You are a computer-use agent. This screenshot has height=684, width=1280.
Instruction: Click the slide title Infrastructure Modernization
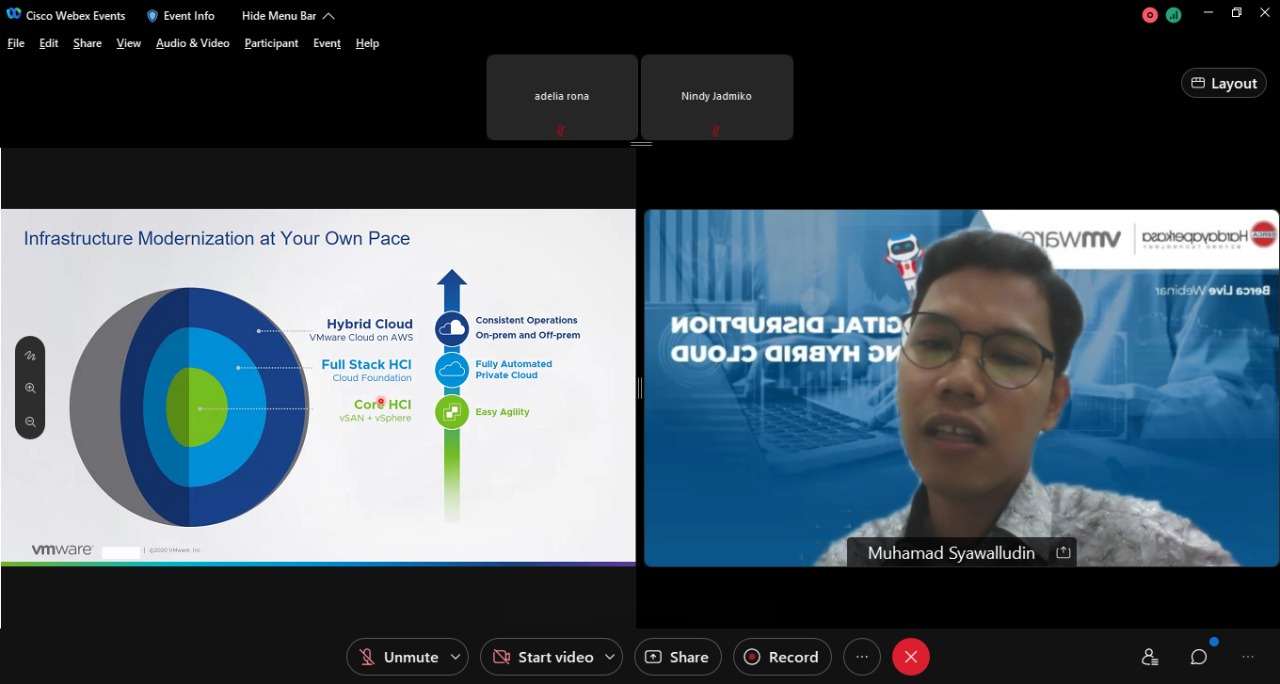(217, 238)
